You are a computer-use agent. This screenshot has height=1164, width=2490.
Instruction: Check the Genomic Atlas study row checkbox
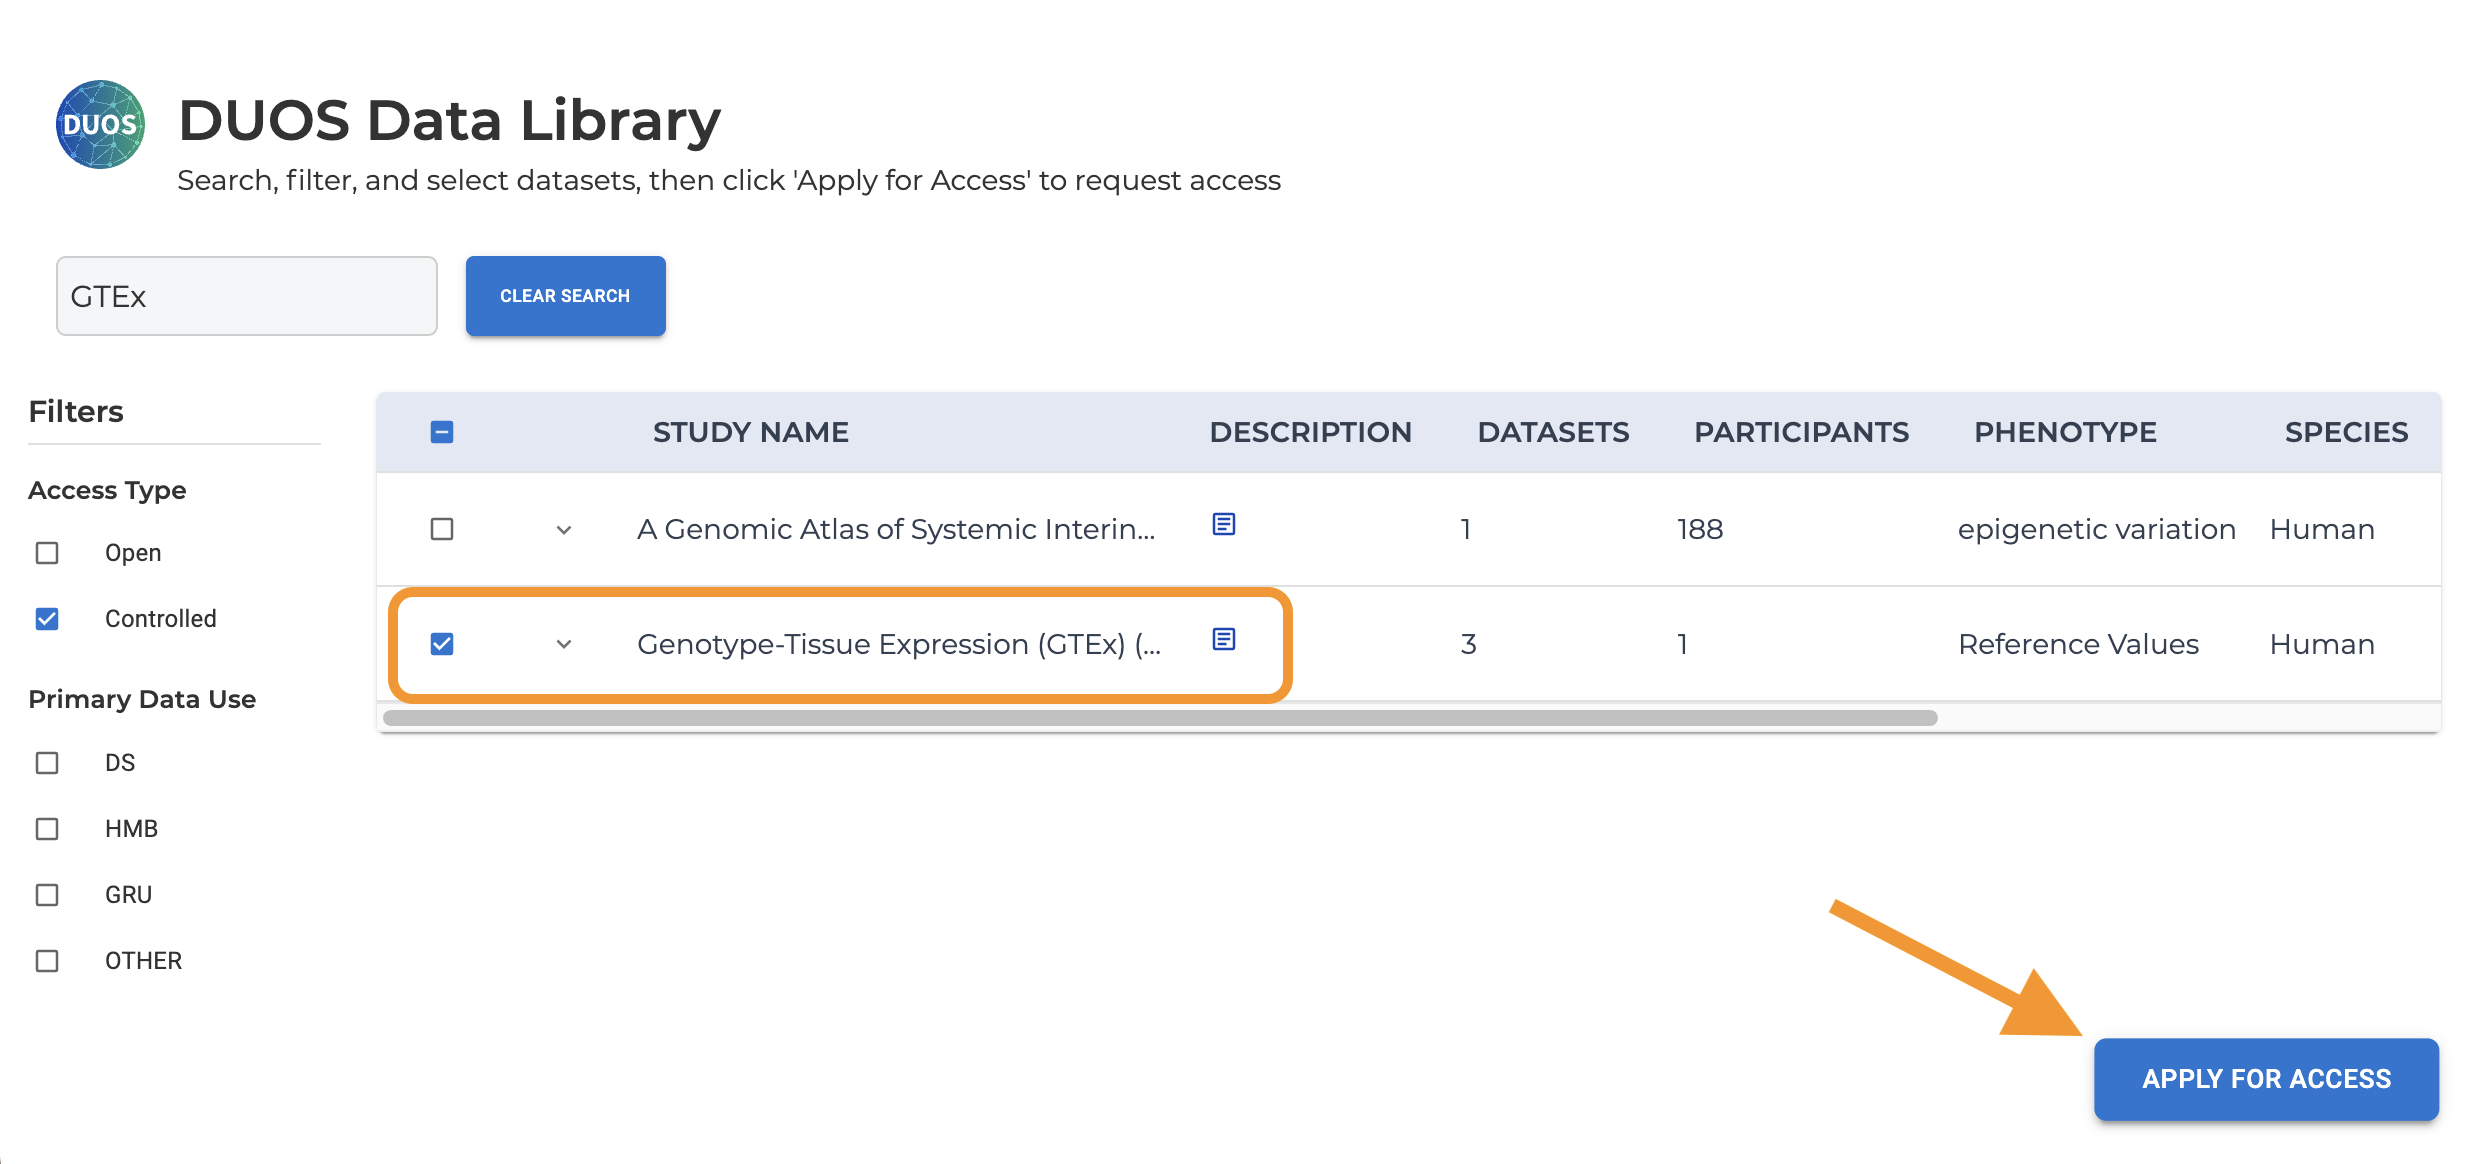[x=442, y=529]
